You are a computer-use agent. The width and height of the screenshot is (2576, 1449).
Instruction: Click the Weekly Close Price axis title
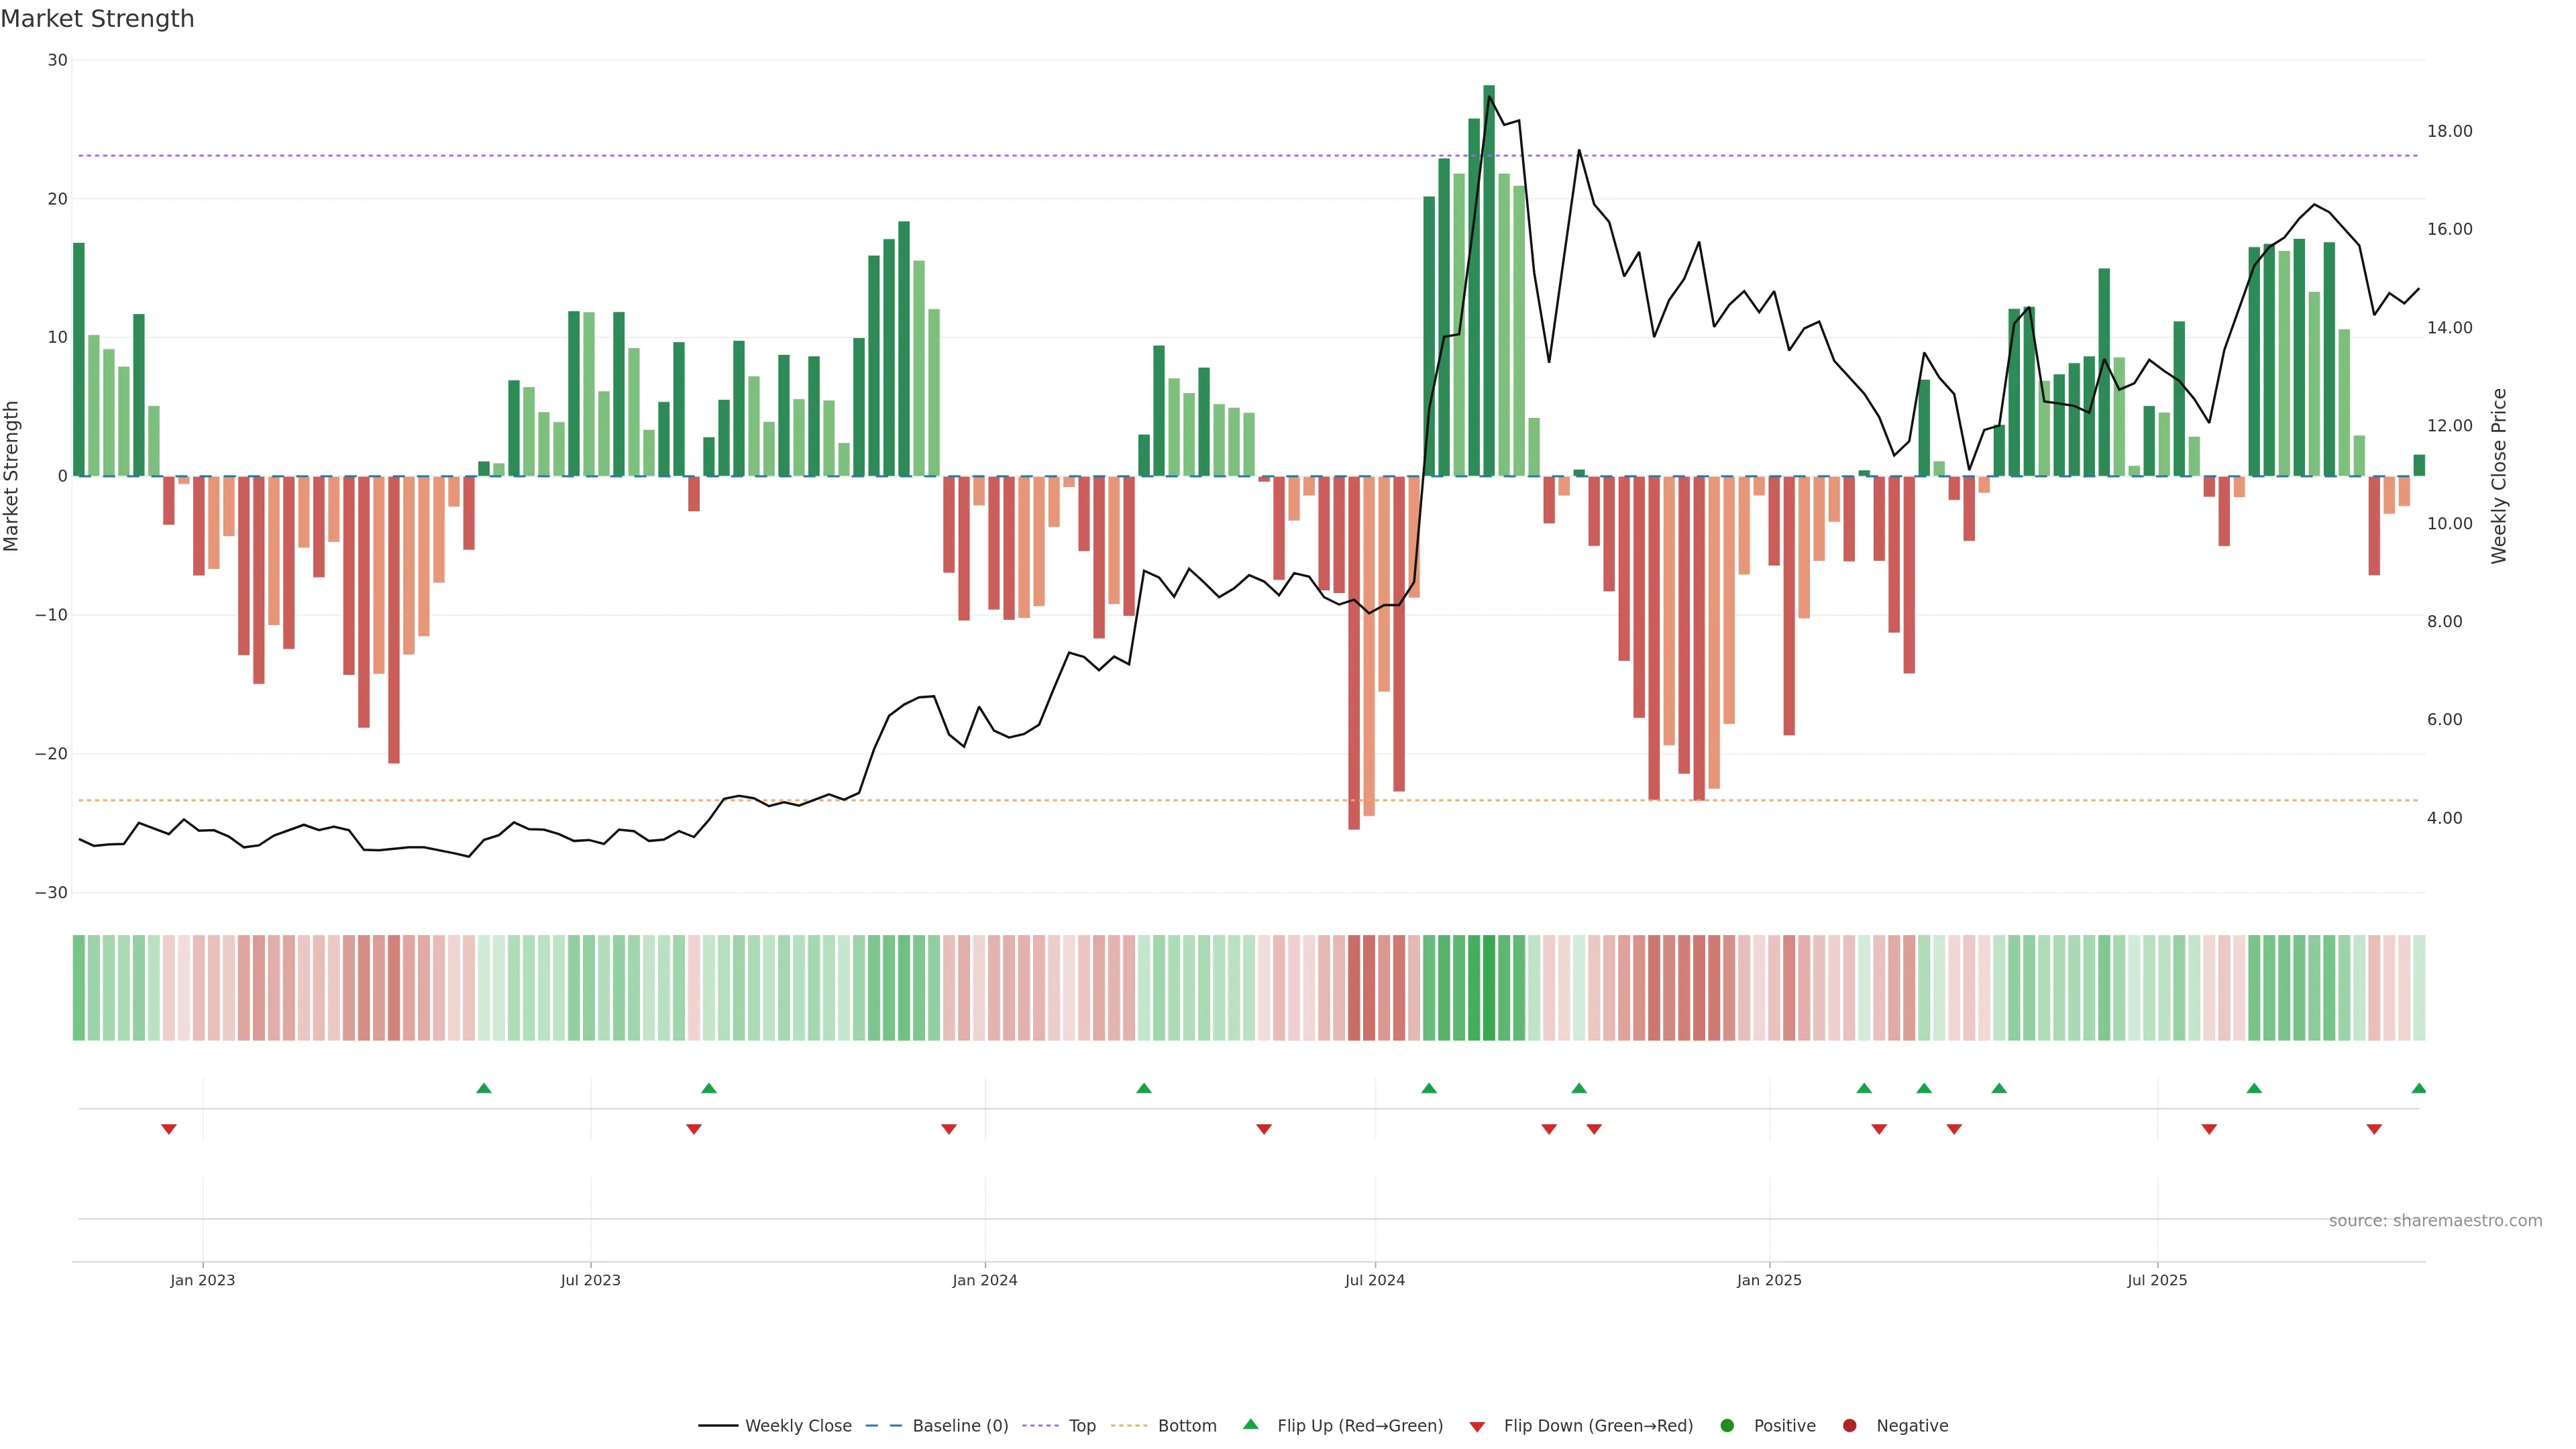(2499, 476)
